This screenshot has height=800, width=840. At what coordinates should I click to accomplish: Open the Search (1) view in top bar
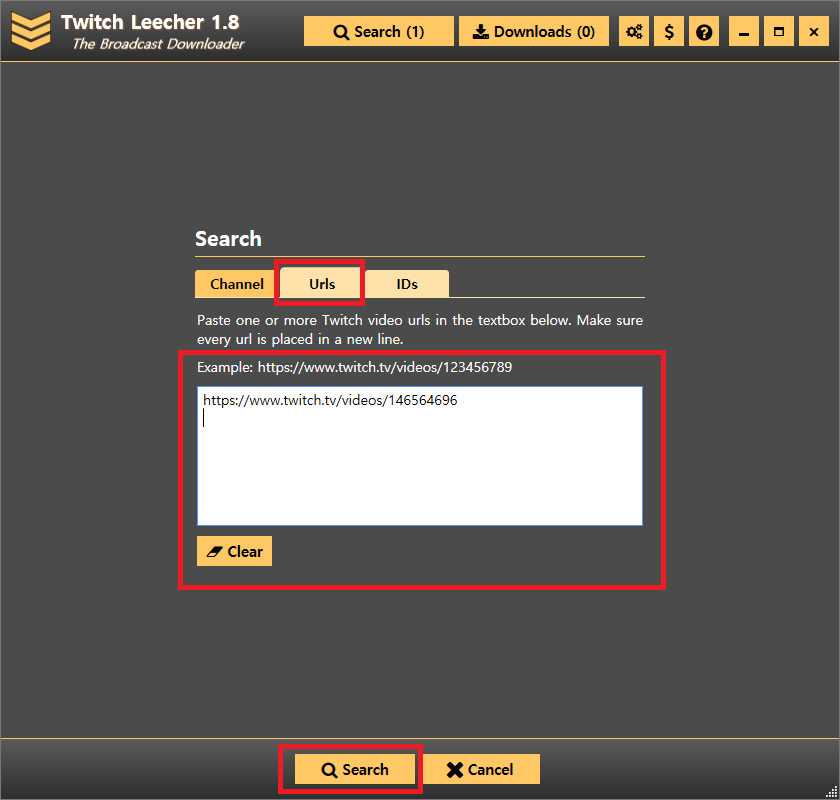click(378, 32)
